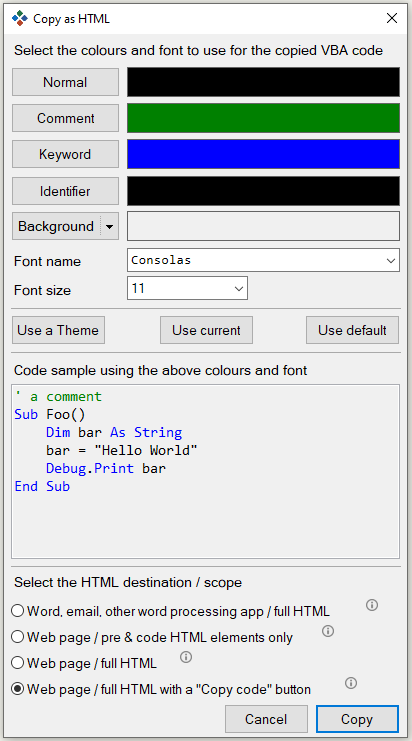Click the Background button
Image resolution: width=412 pixels, height=741 pixels.
pos(56,226)
